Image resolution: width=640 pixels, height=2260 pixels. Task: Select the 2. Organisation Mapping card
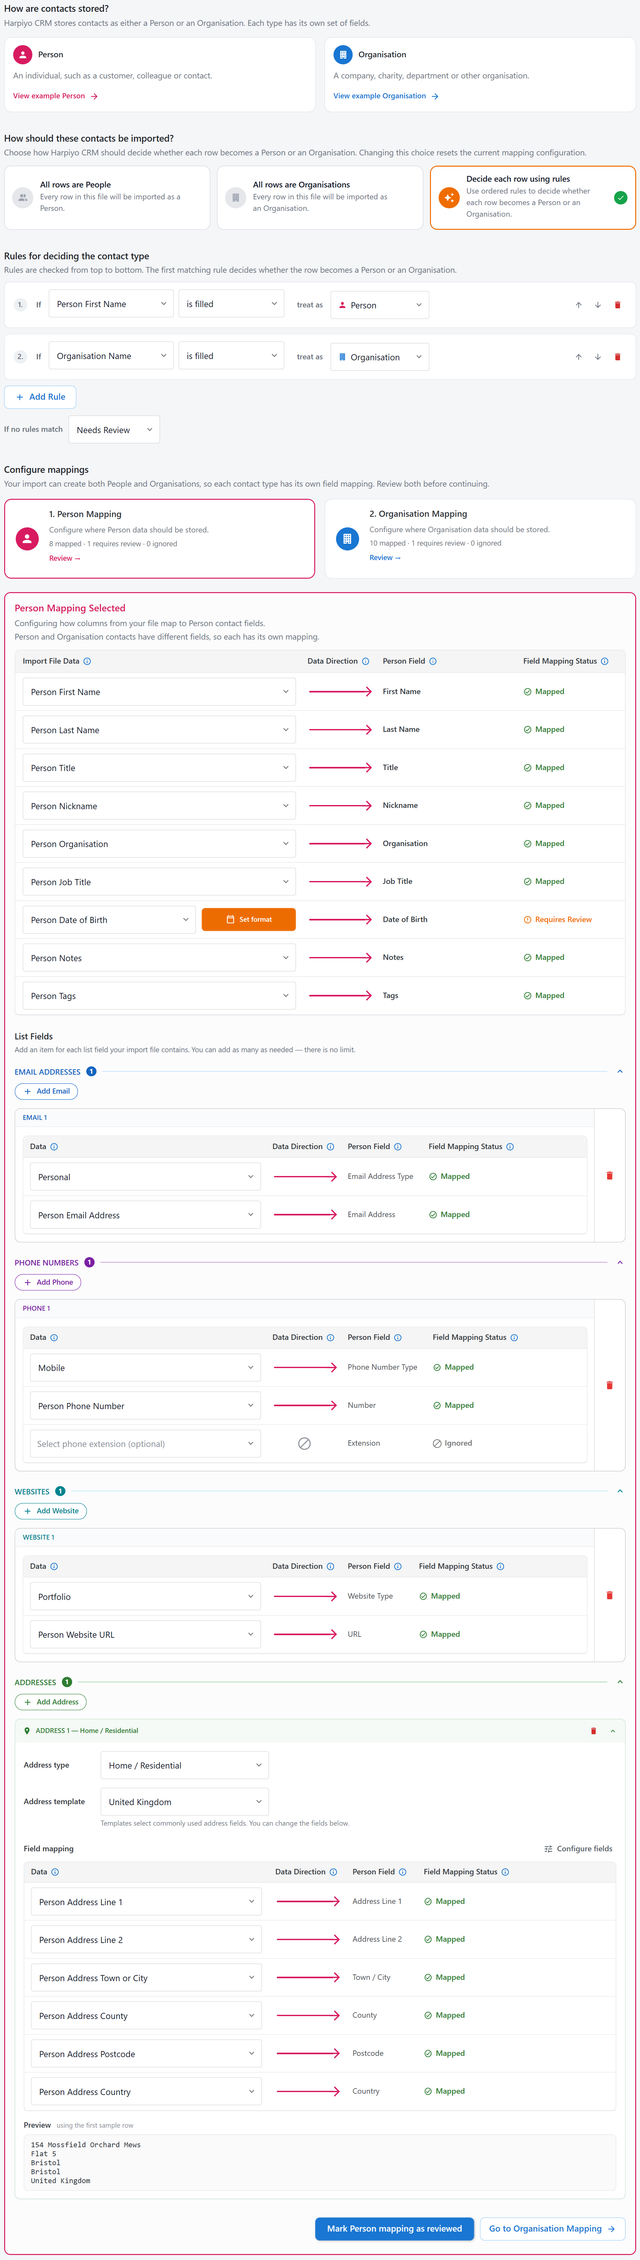pyautogui.click(x=480, y=539)
